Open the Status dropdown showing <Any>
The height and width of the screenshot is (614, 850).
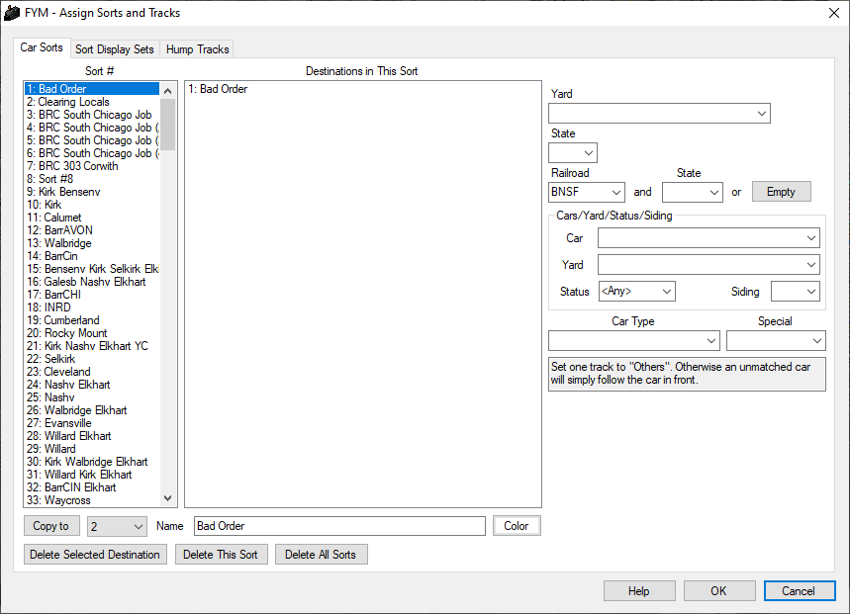(637, 292)
